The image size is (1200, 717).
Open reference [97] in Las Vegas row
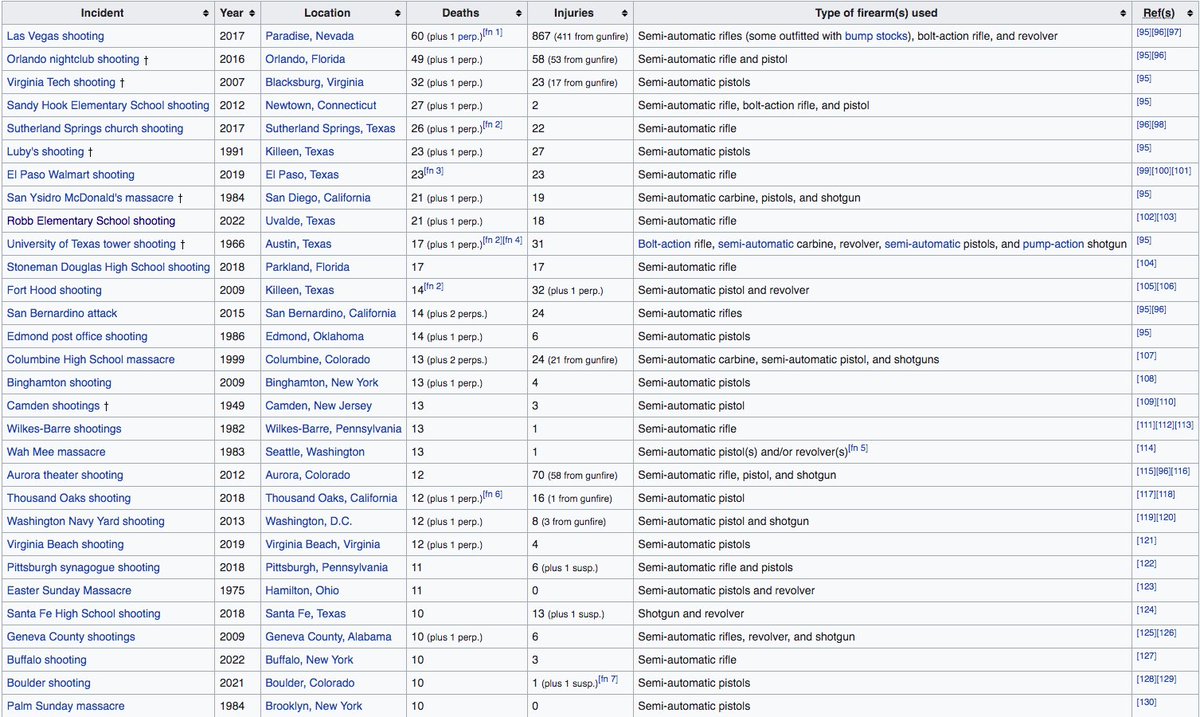(1174, 34)
